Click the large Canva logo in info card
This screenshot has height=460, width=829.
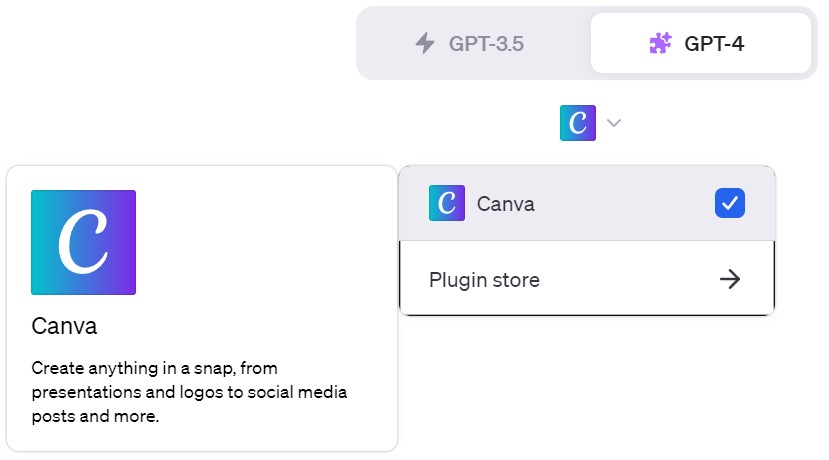click(84, 243)
